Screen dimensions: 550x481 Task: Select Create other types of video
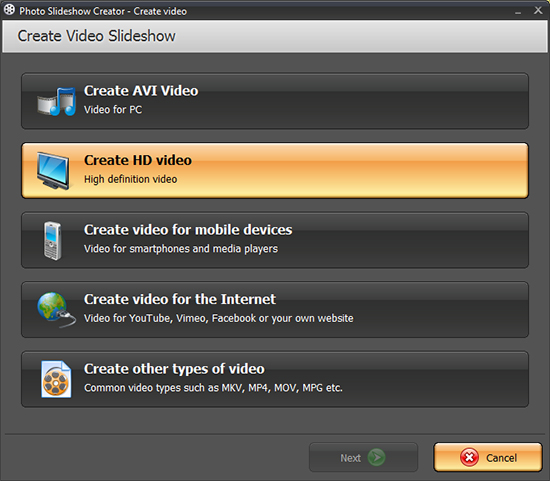[275, 379]
